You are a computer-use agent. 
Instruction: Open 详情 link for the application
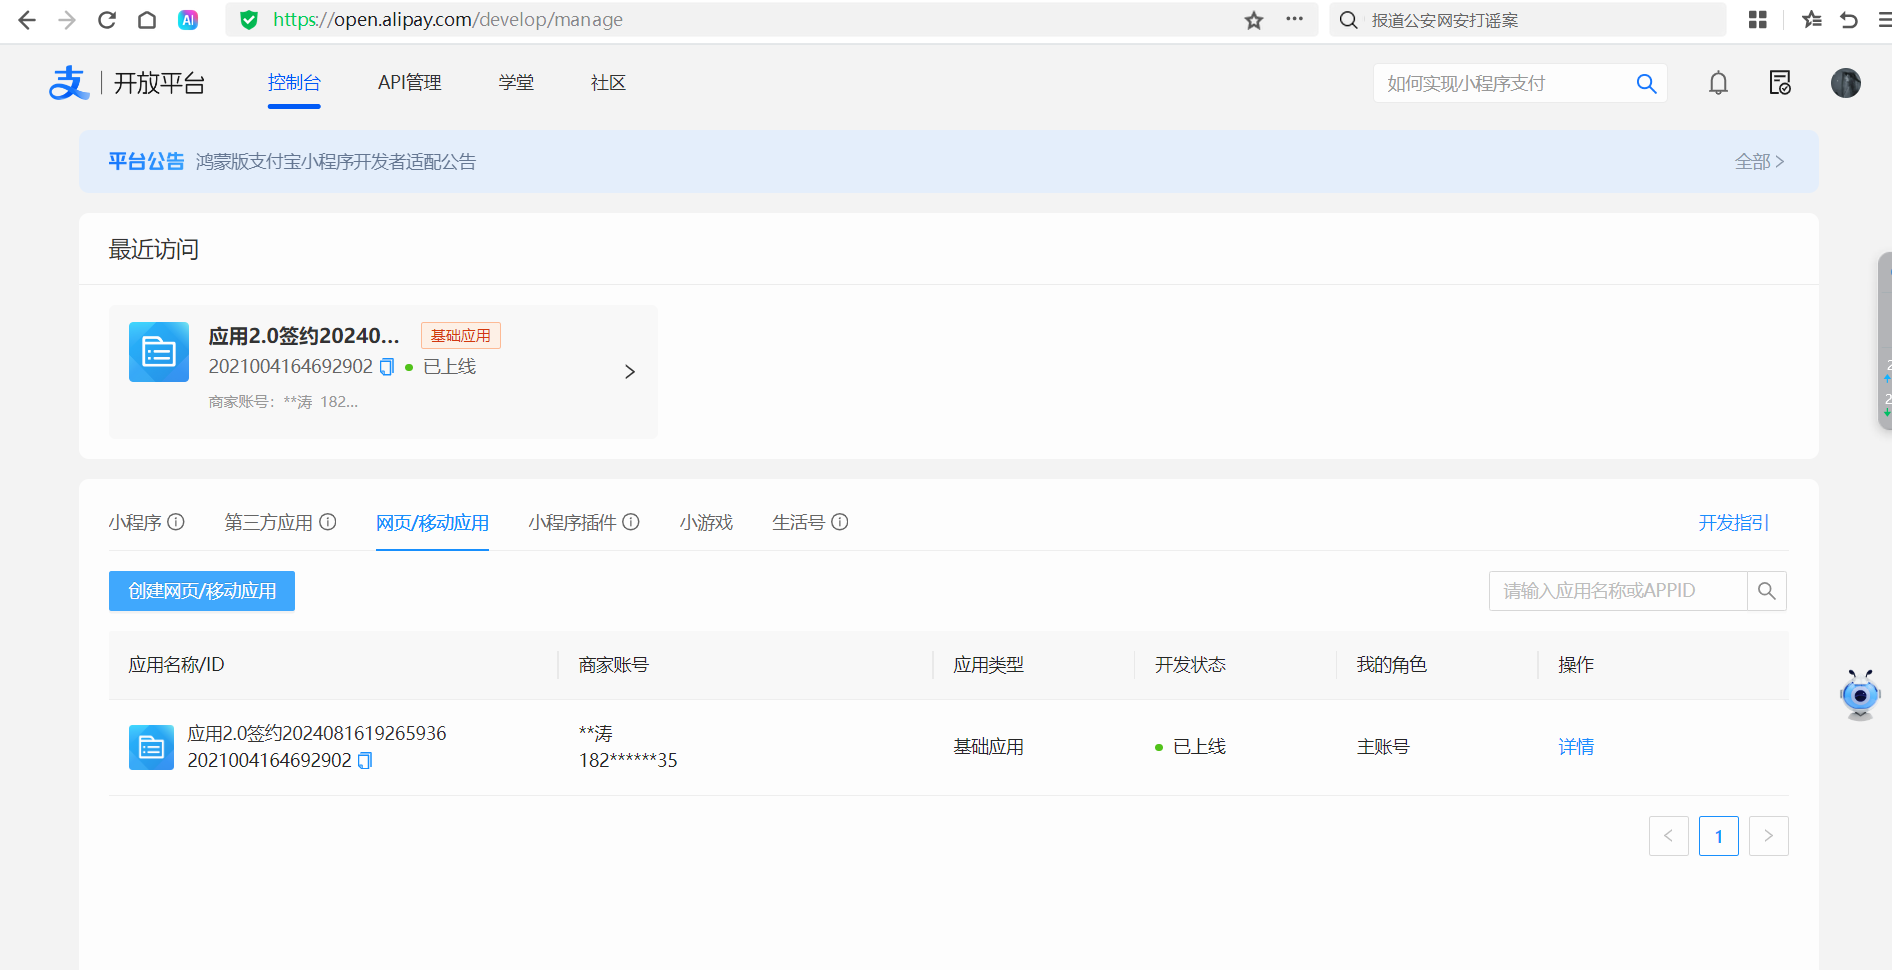[1576, 747]
